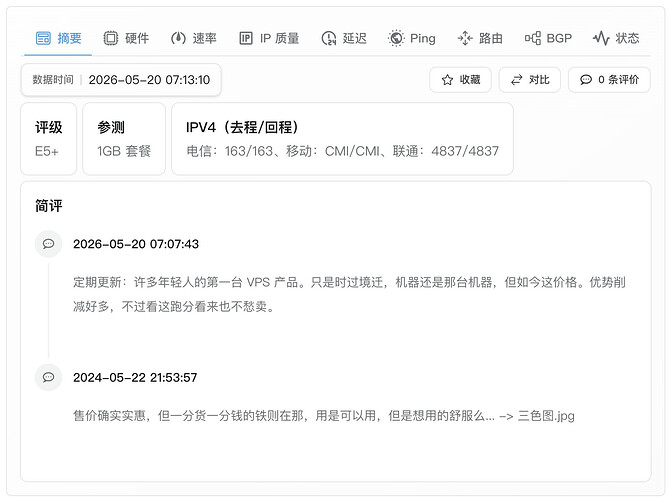Click the BGP network nodes icon
The height and width of the screenshot is (500, 668).
pyautogui.click(x=533, y=38)
